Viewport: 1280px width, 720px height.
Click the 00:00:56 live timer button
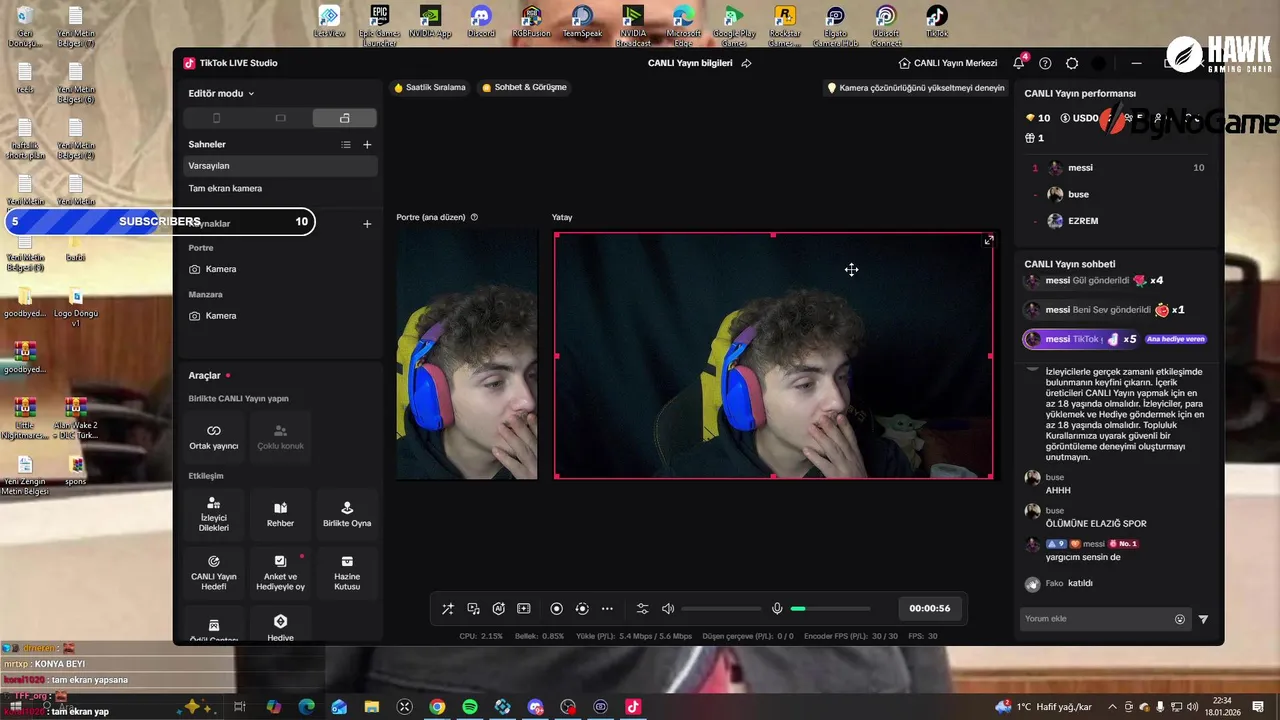(929, 608)
